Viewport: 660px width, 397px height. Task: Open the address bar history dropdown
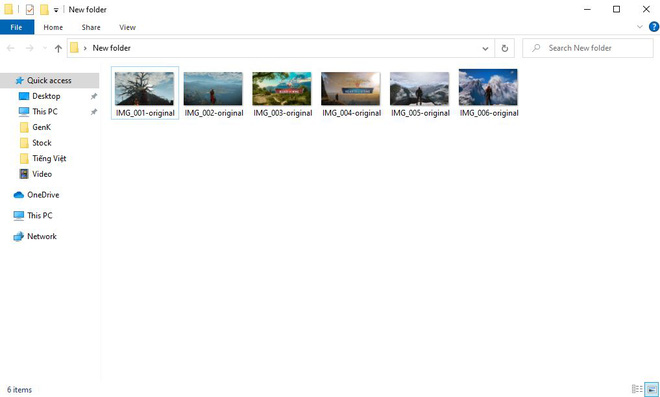[x=485, y=48]
